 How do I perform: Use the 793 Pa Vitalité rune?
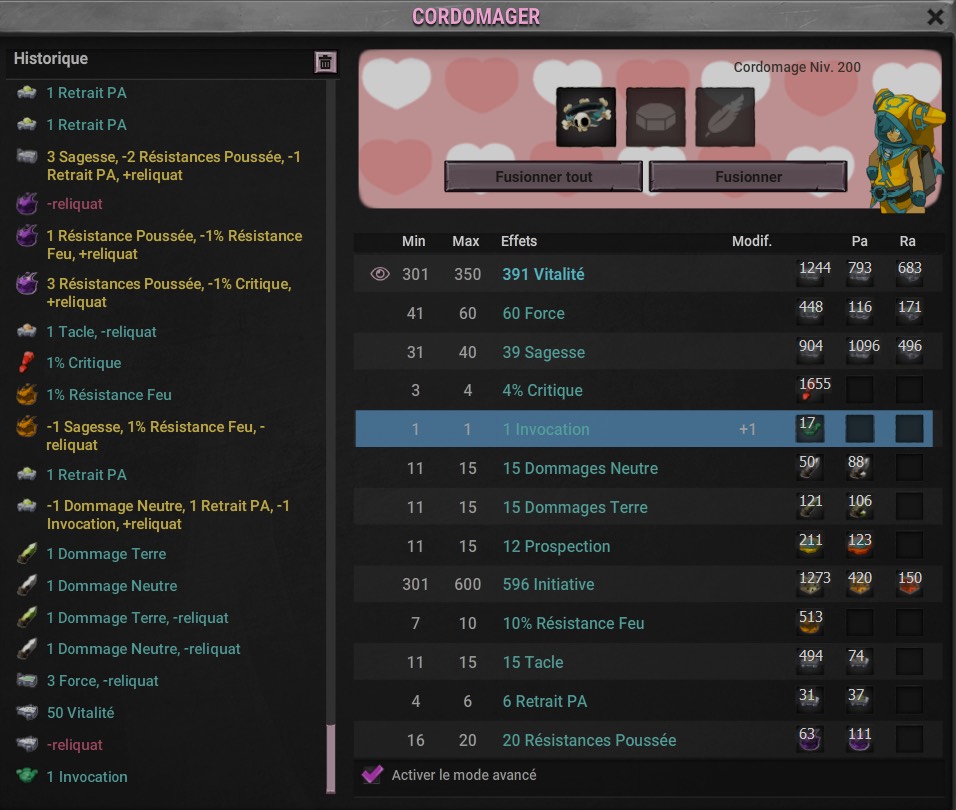click(x=860, y=274)
